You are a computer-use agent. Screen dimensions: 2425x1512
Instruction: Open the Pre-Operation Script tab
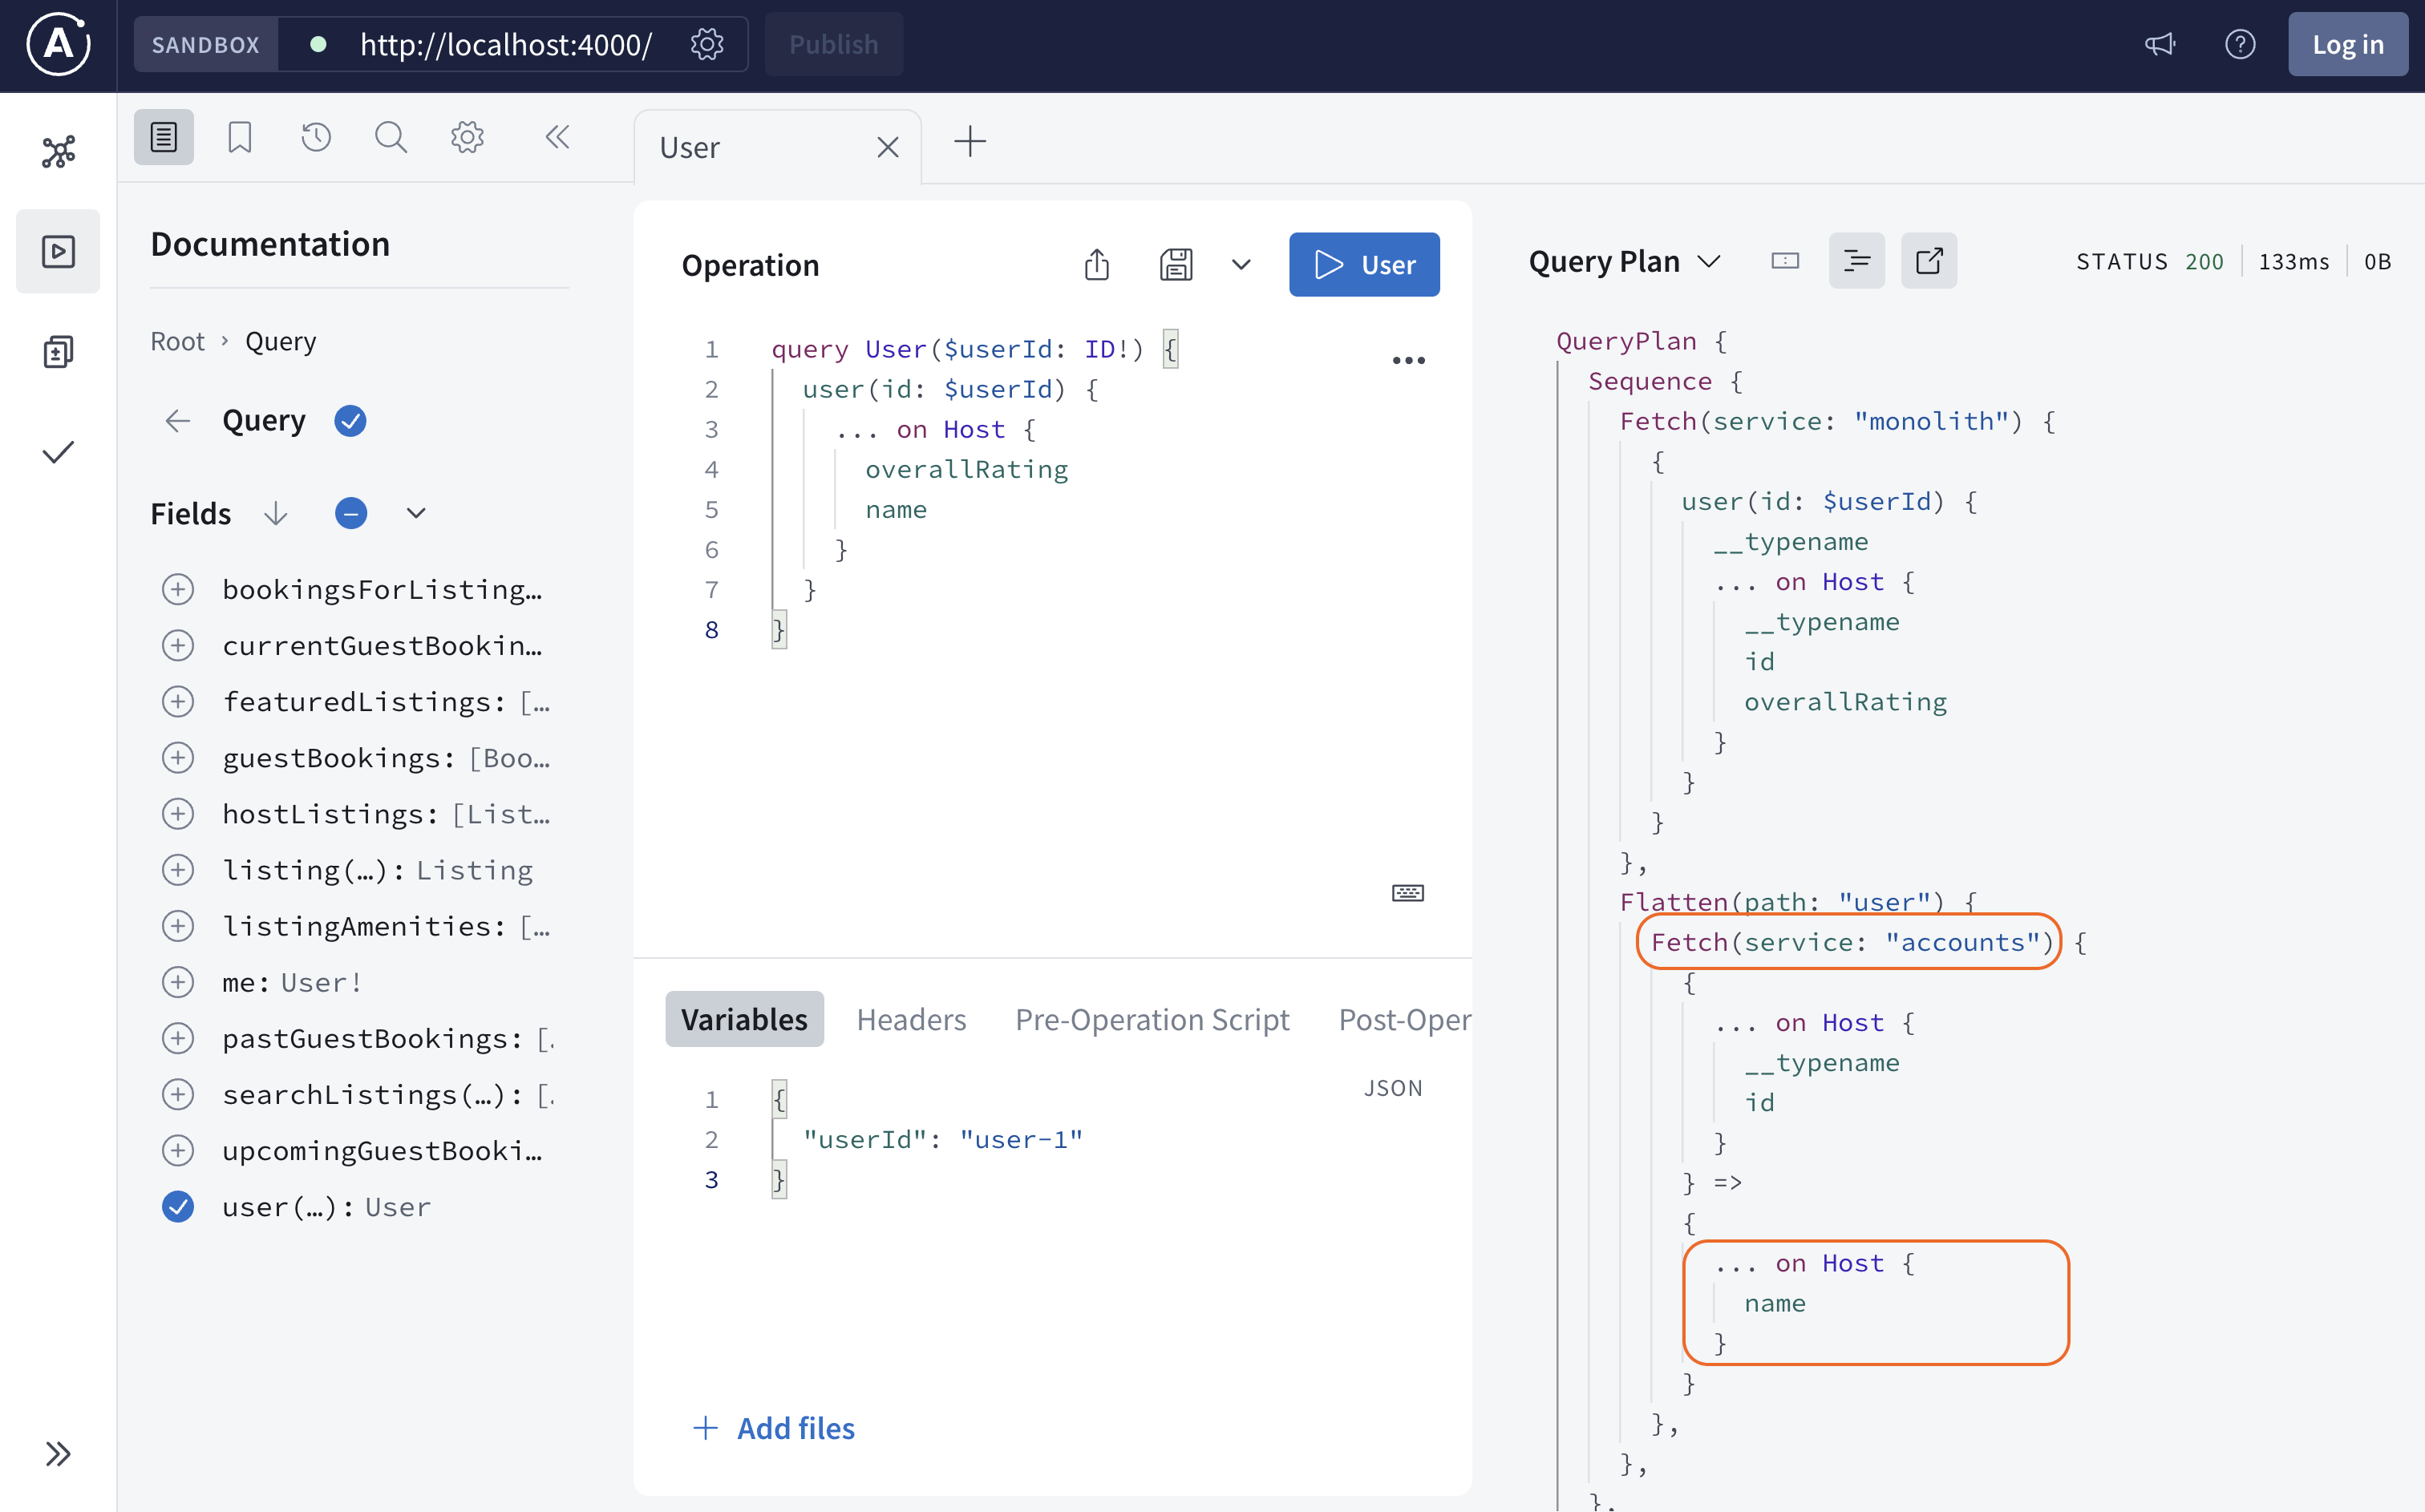click(x=1152, y=1019)
